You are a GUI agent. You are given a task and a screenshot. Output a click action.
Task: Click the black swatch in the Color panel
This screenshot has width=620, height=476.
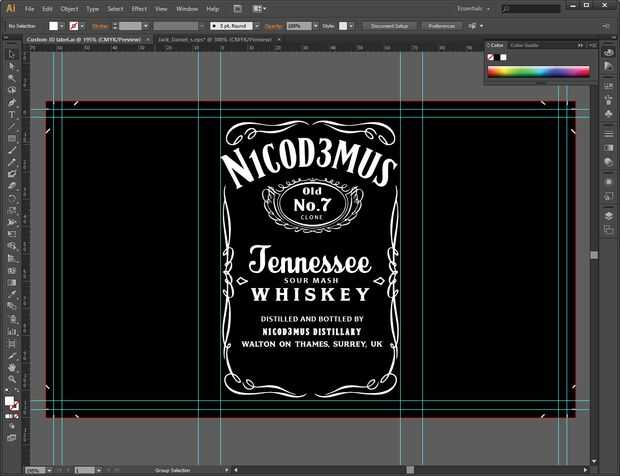pyautogui.click(x=497, y=57)
